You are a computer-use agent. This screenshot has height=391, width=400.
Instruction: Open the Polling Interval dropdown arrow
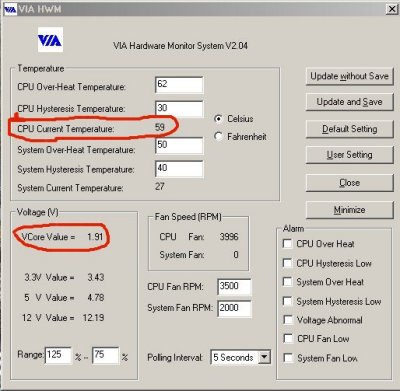click(x=264, y=357)
